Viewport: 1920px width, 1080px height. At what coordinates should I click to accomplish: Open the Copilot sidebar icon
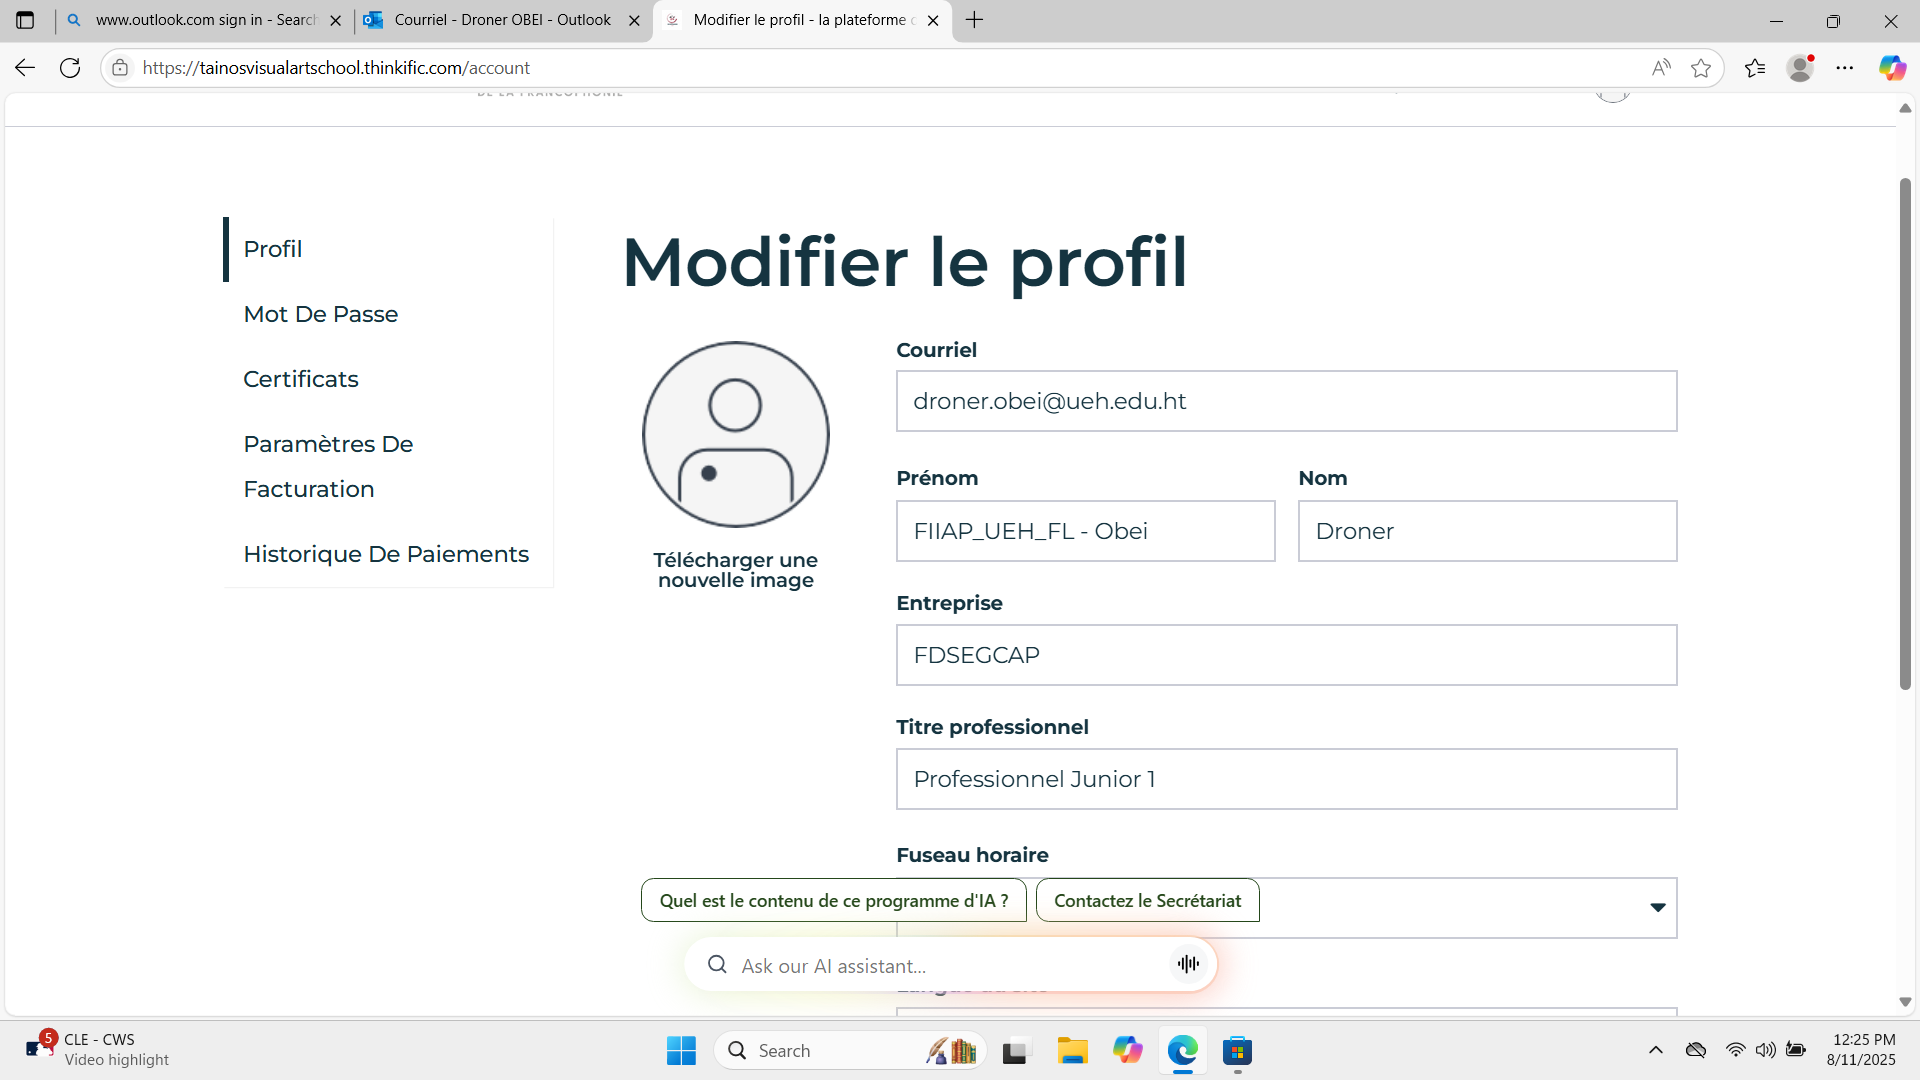pos(1891,68)
